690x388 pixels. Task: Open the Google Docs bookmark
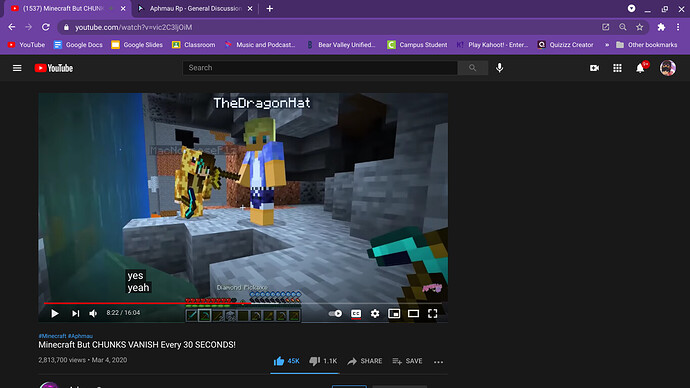pos(78,45)
